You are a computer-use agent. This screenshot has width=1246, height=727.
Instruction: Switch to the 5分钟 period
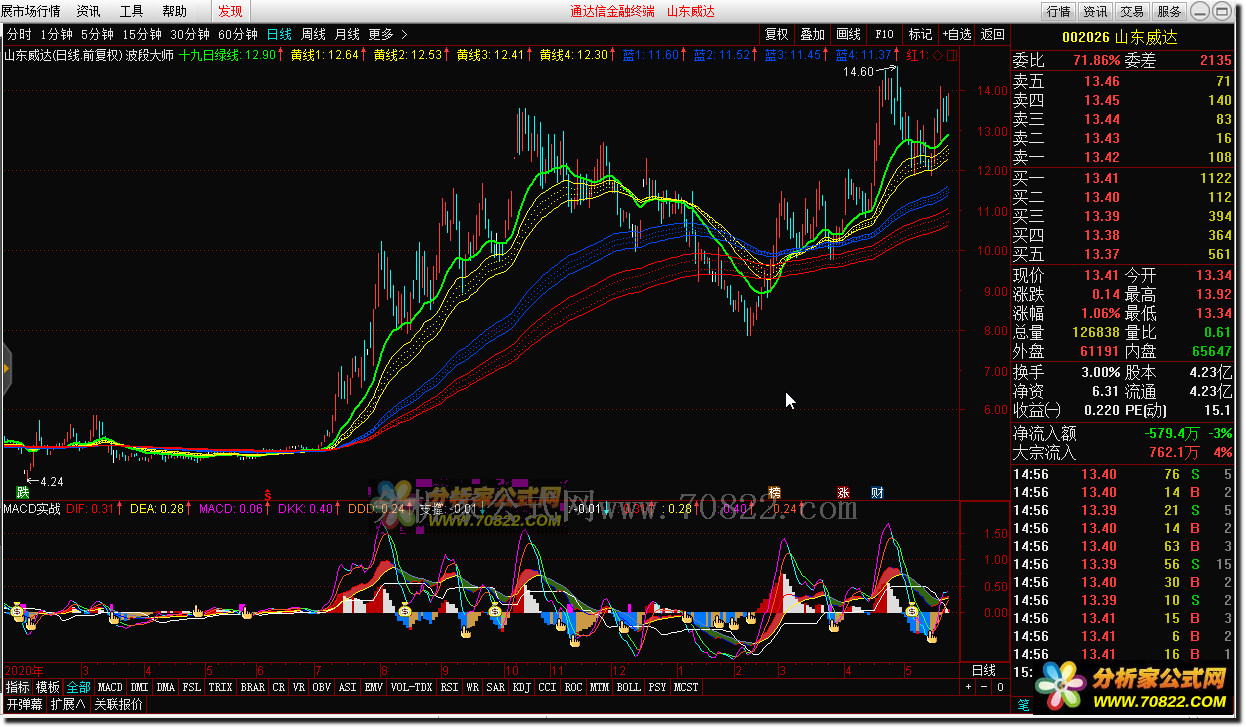[98, 33]
